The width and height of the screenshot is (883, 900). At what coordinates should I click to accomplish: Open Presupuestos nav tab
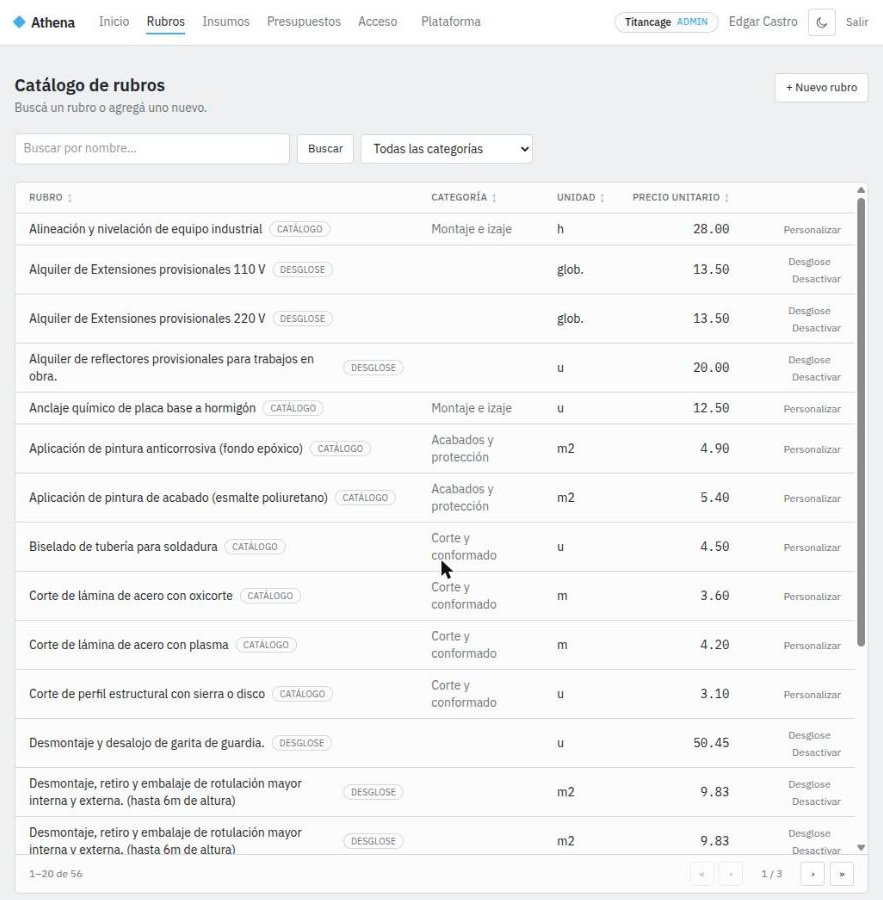(304, 22)
